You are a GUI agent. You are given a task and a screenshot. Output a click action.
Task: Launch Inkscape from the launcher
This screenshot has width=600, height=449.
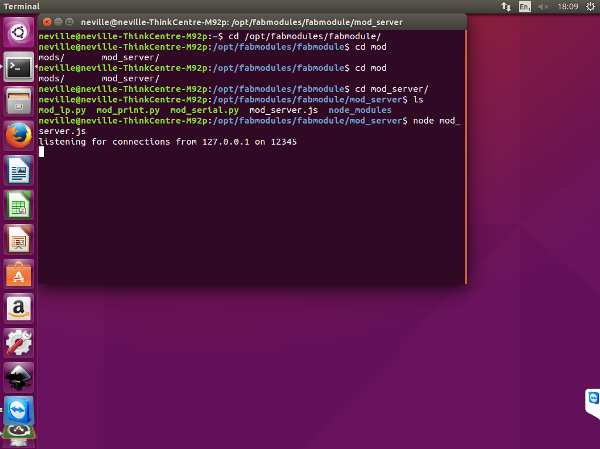18,377
